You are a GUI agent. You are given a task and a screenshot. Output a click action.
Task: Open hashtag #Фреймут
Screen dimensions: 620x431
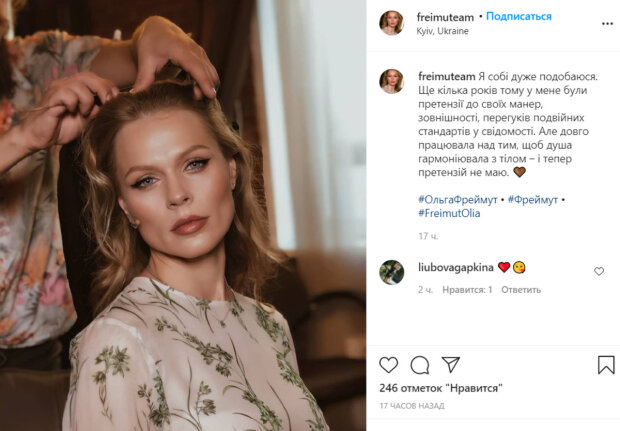point(532,199)
